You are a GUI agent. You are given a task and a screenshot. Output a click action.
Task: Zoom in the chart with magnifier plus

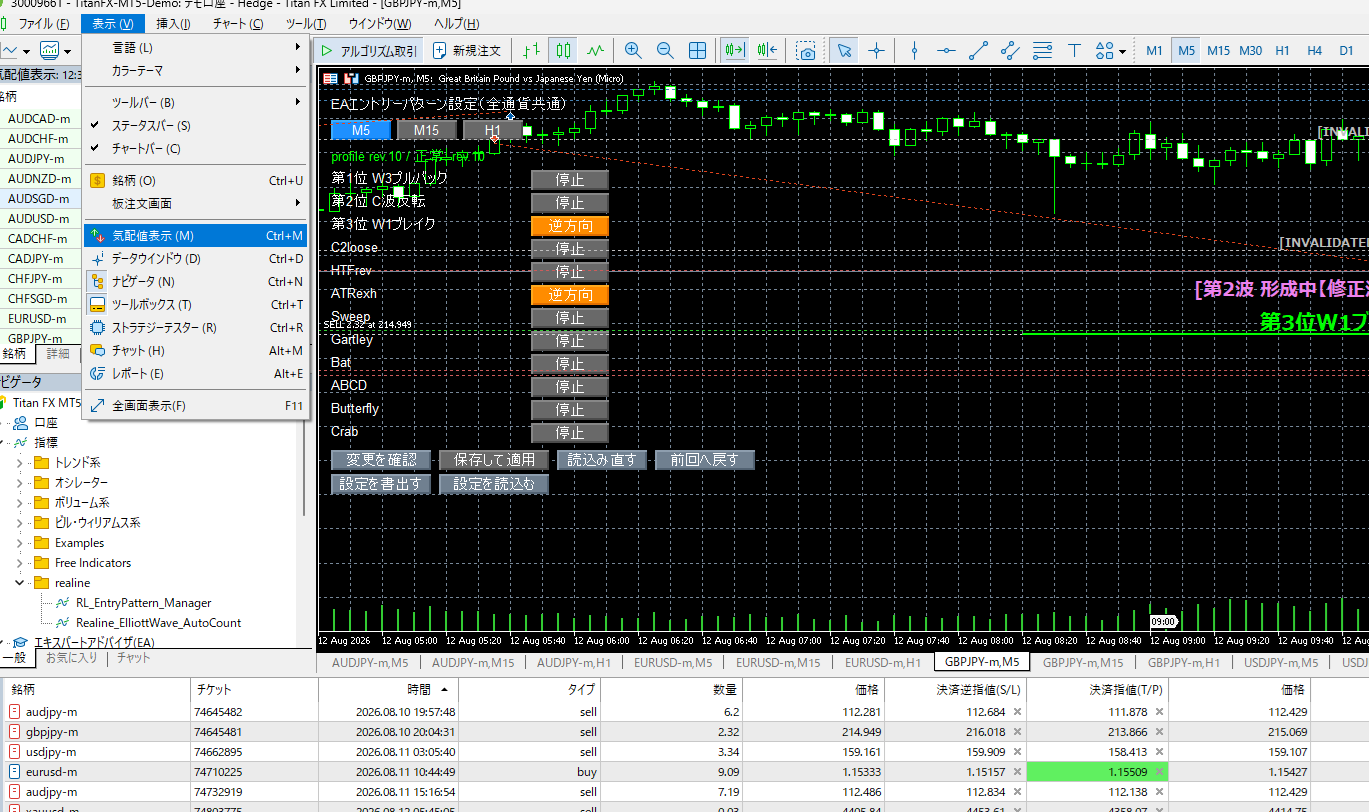[x=633, y=50]
